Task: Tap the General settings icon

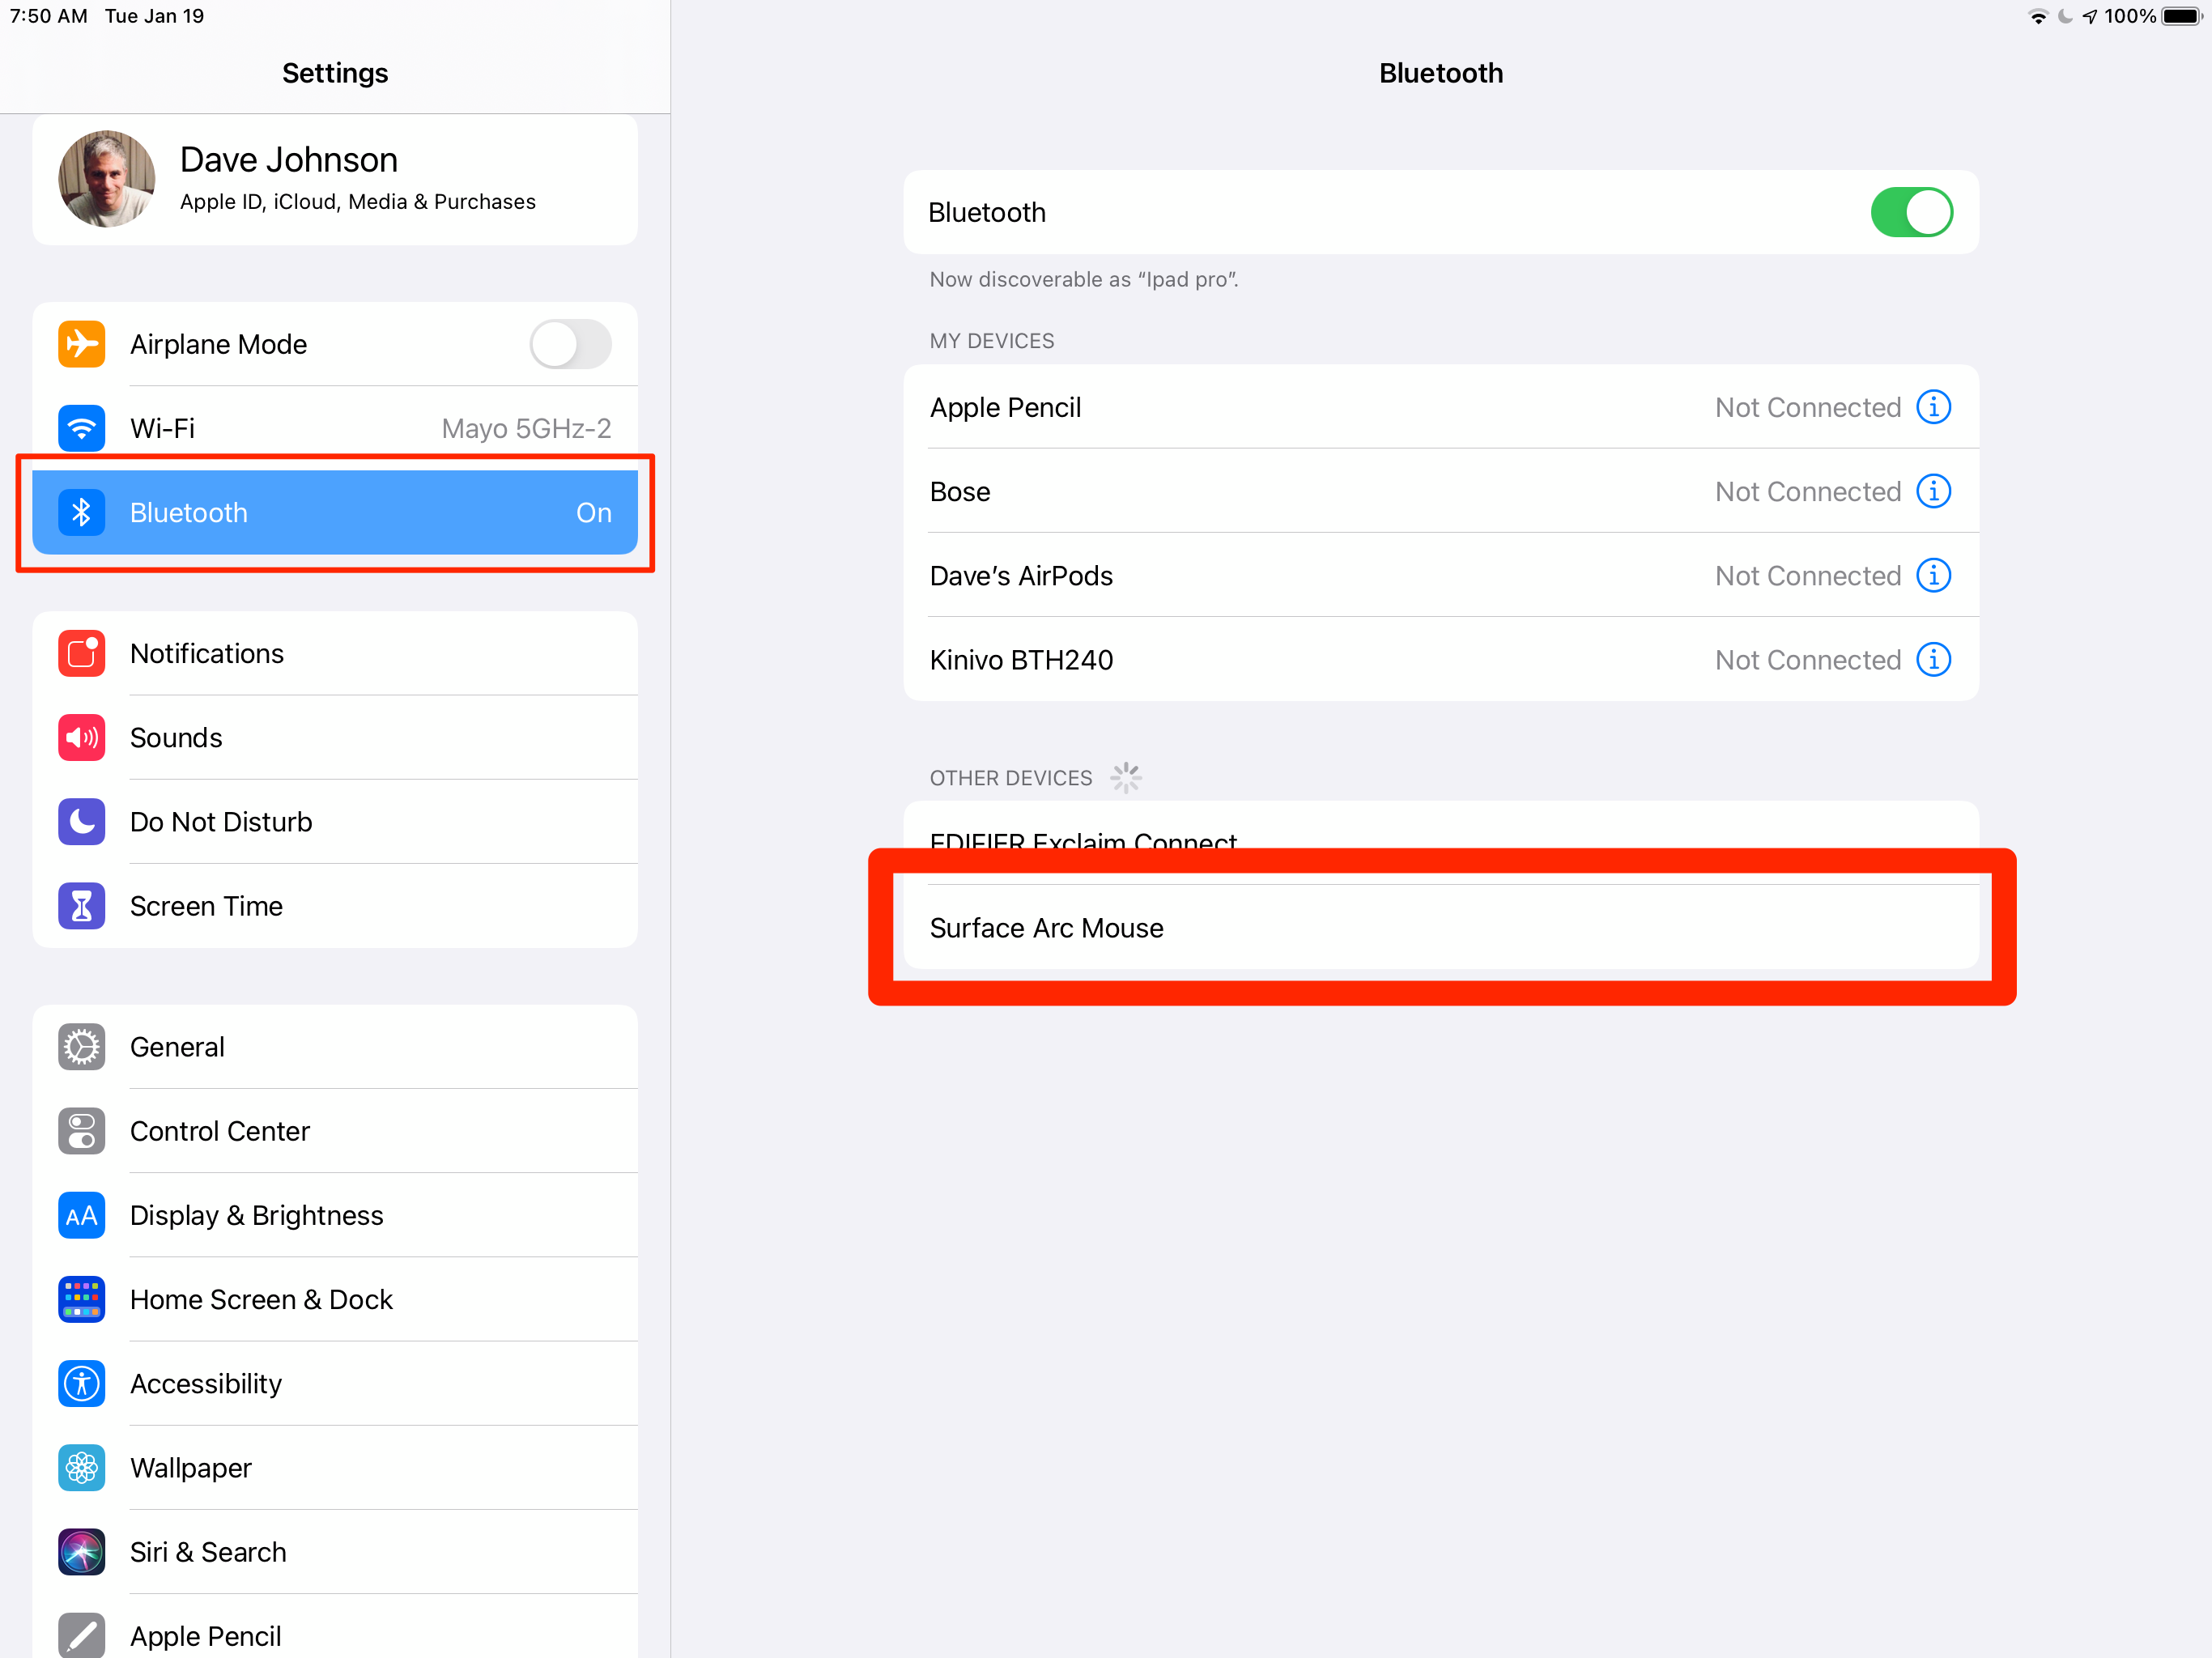Action: click(x=82, y=1047)
